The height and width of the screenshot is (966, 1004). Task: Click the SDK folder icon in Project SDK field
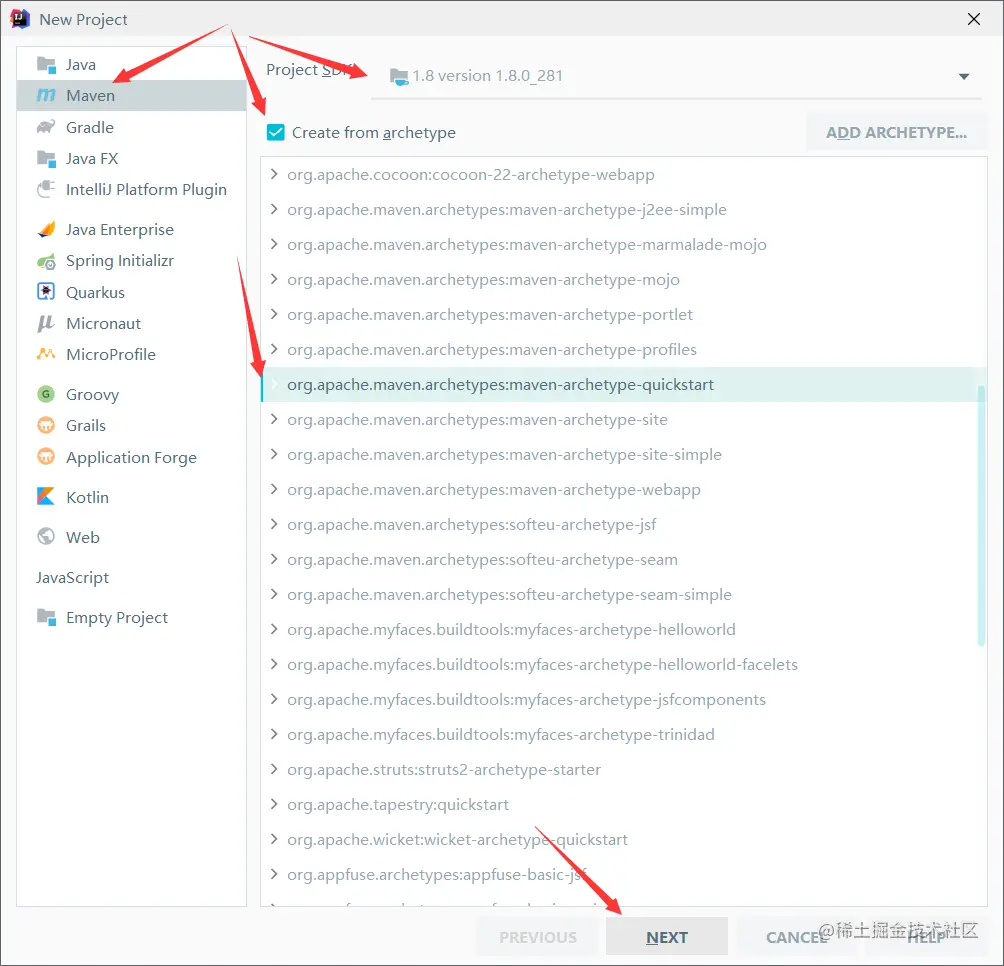399,77
